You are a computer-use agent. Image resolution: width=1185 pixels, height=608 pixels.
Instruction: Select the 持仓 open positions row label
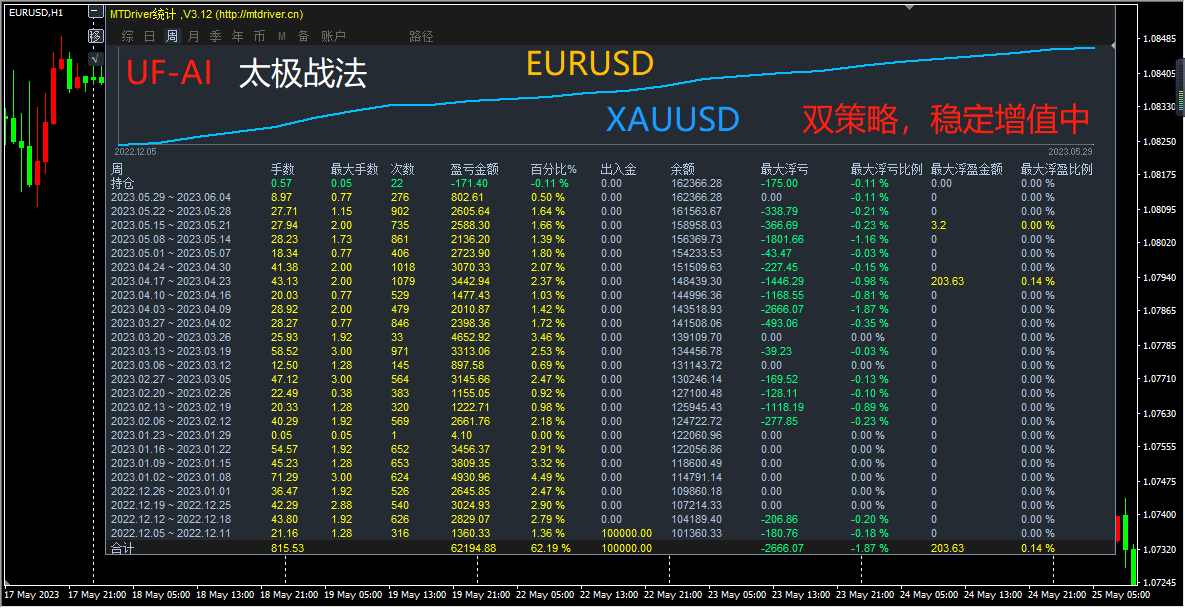coord(122,183)
